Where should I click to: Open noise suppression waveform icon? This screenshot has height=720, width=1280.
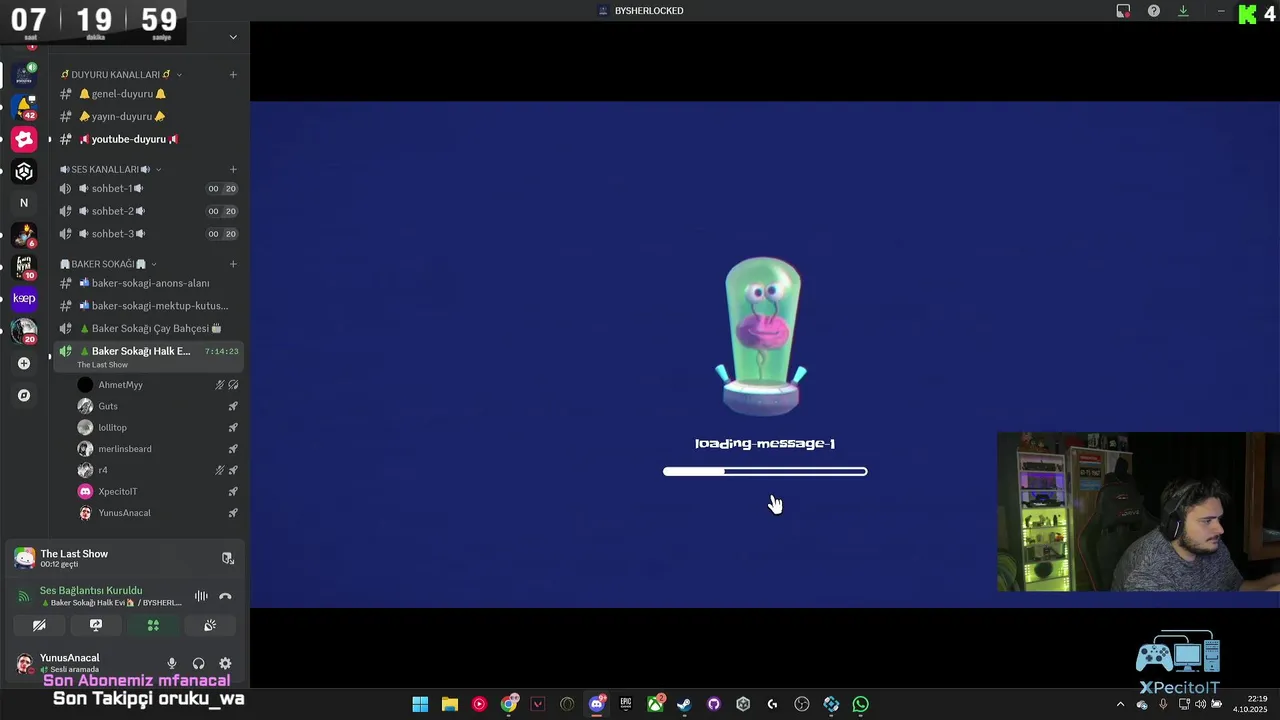coord(201,596)
